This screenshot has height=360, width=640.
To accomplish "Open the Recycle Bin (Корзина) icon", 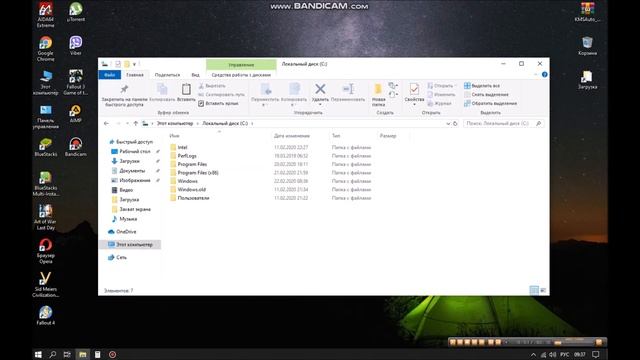I will coord(587,46).
